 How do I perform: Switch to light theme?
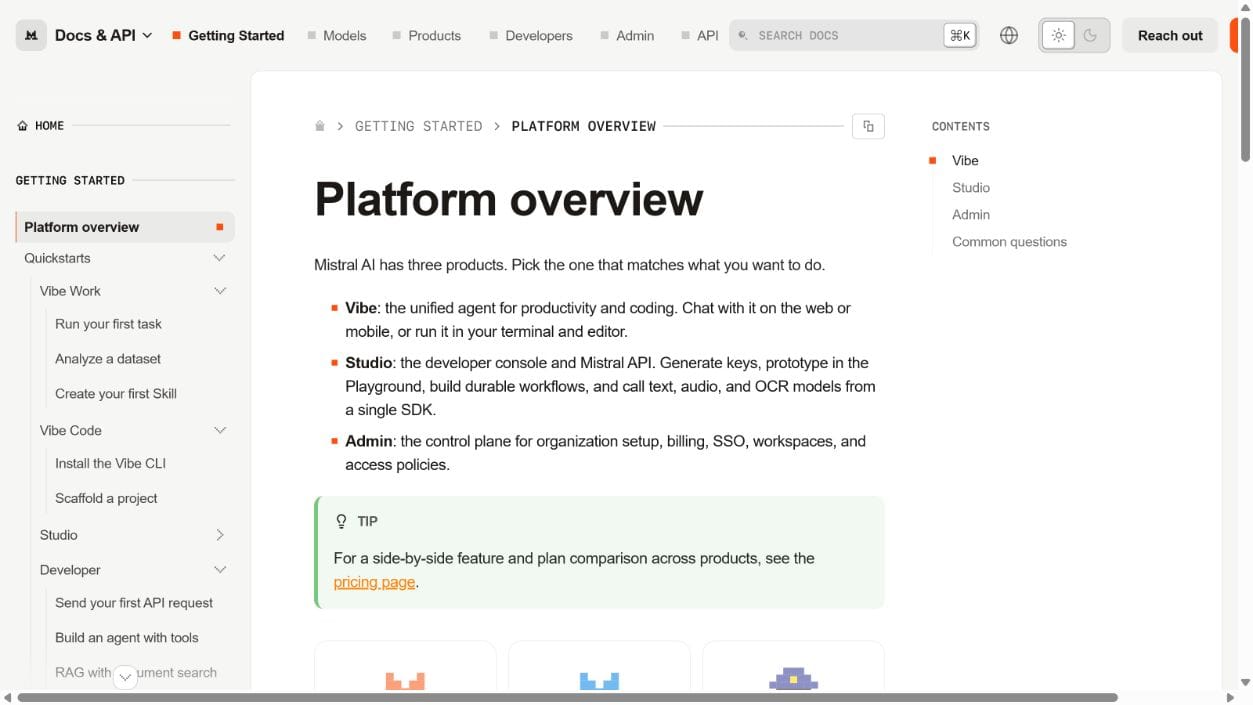tap(1058, 35)
